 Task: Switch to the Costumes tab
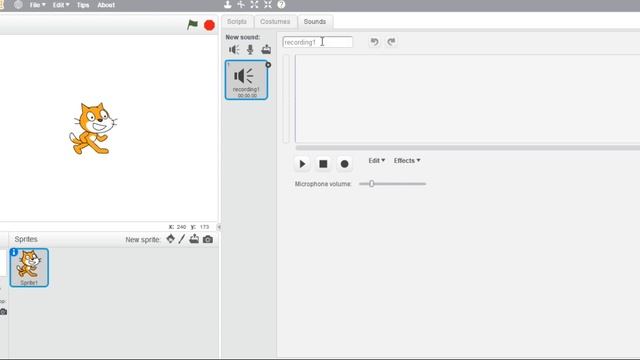tap(275, 22)
